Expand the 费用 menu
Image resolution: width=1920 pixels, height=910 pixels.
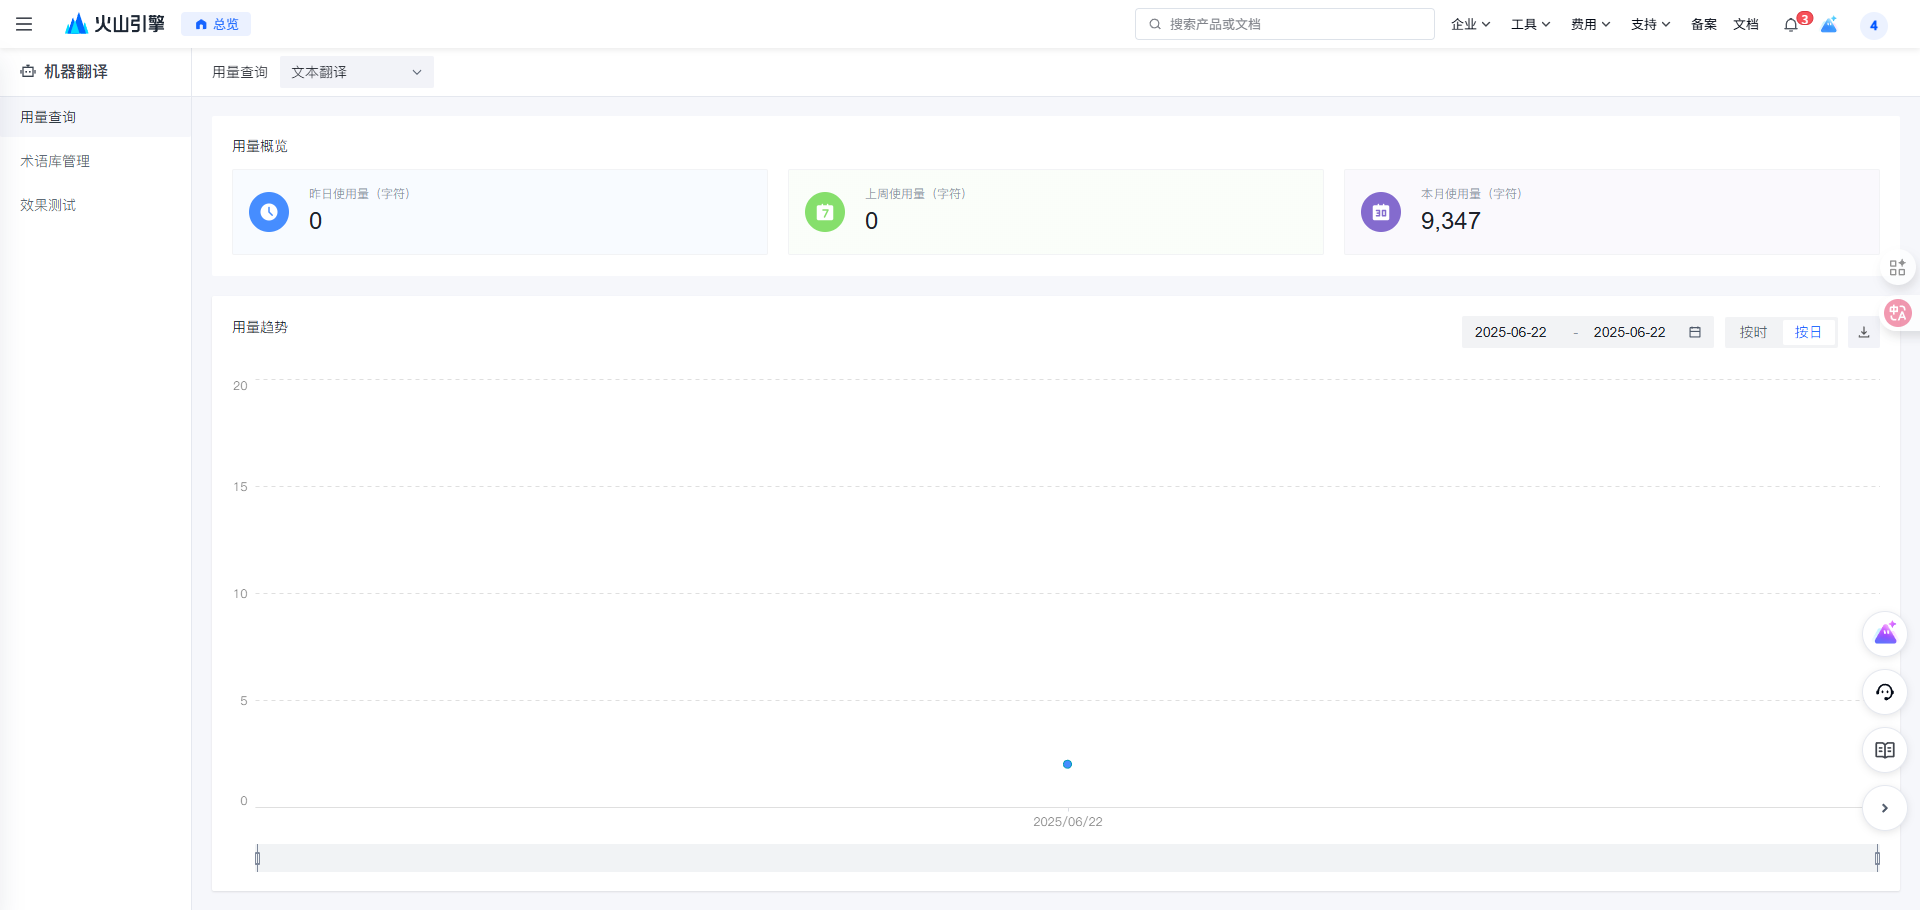point(1590,24)
